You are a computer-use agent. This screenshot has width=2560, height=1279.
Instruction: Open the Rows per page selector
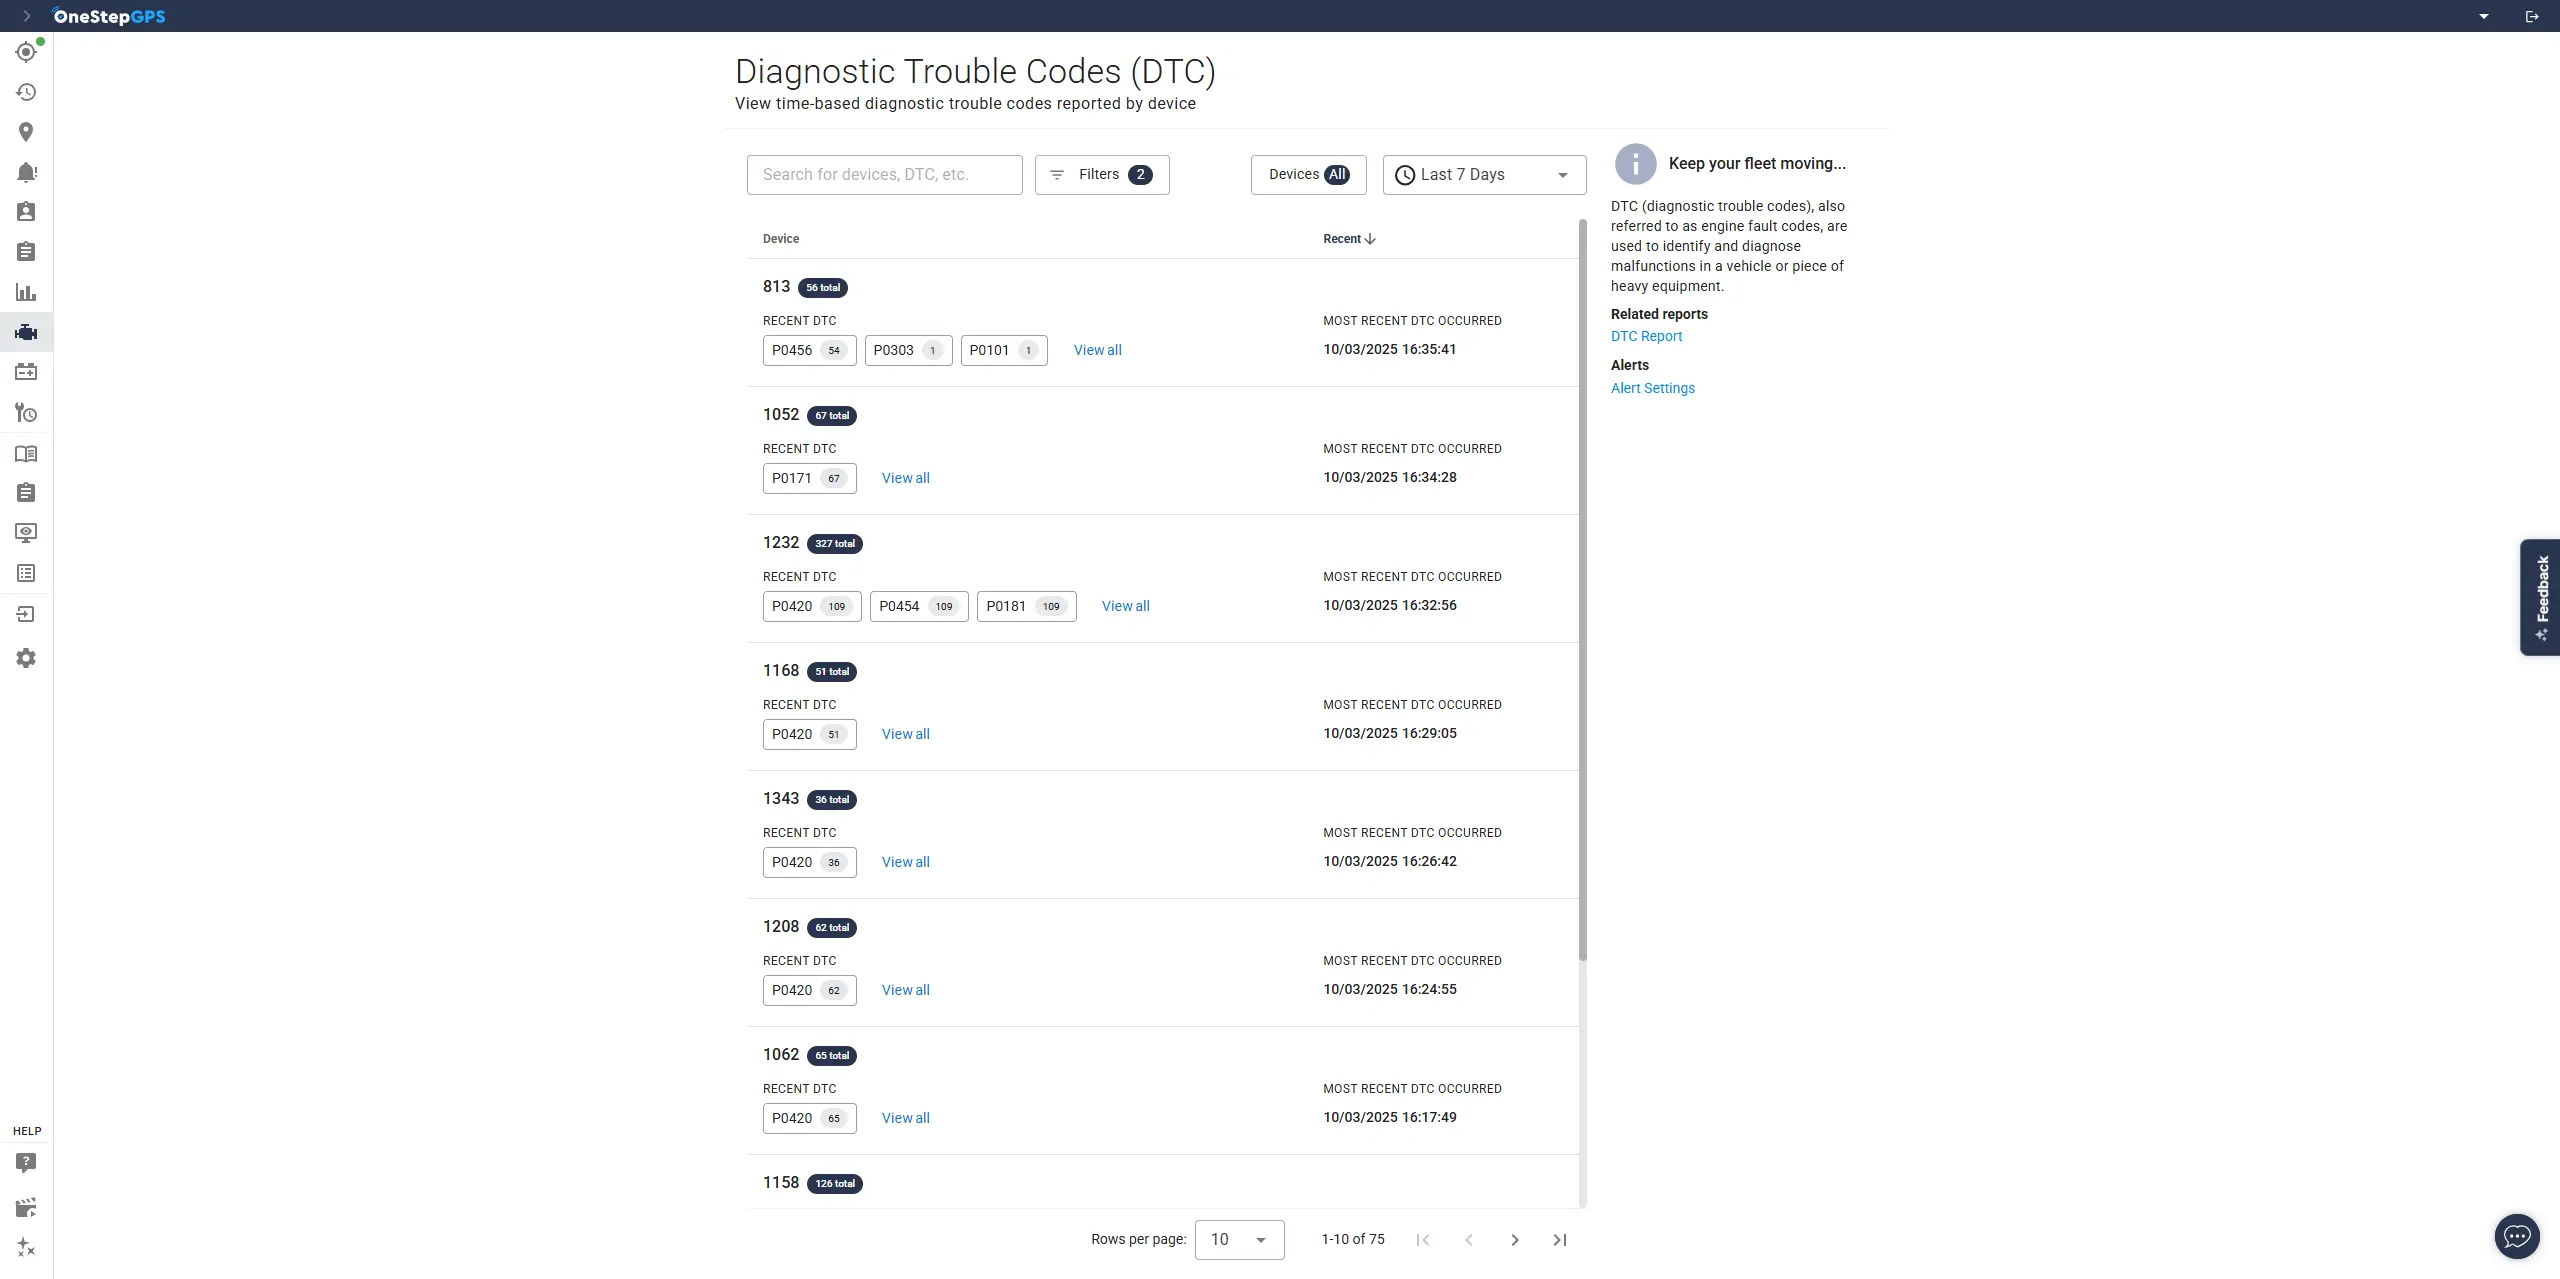click(x=1238, y=1239)
